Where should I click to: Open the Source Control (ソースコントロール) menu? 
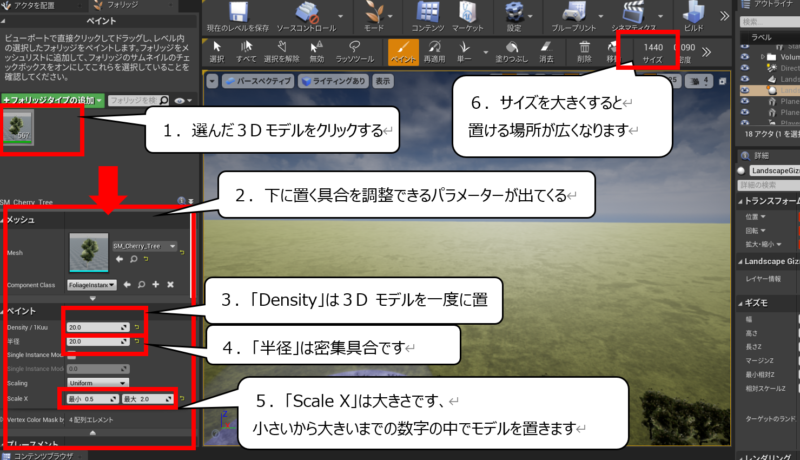coord(307,16)
